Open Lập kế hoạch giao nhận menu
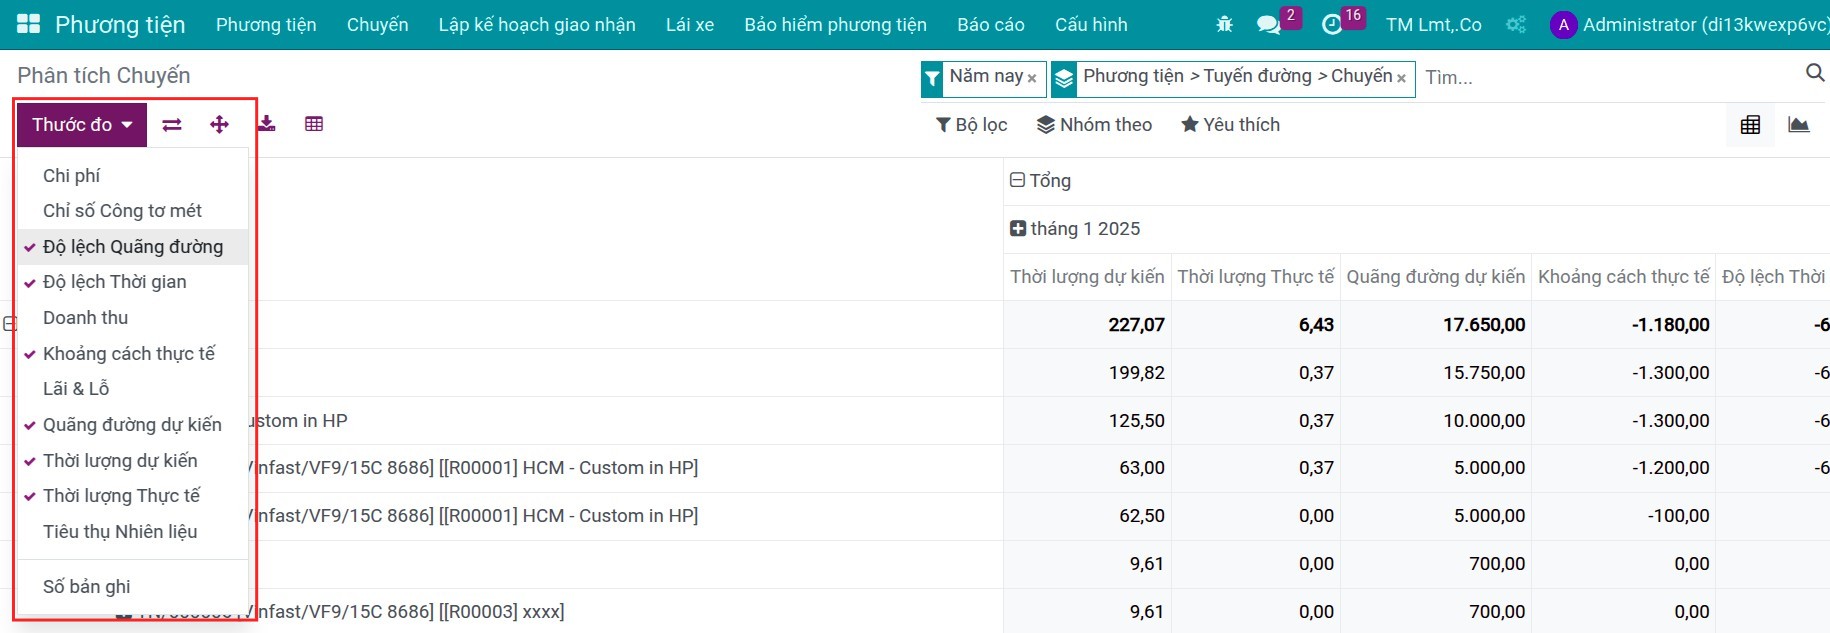The image size is (1830, 633). [537, 25]
